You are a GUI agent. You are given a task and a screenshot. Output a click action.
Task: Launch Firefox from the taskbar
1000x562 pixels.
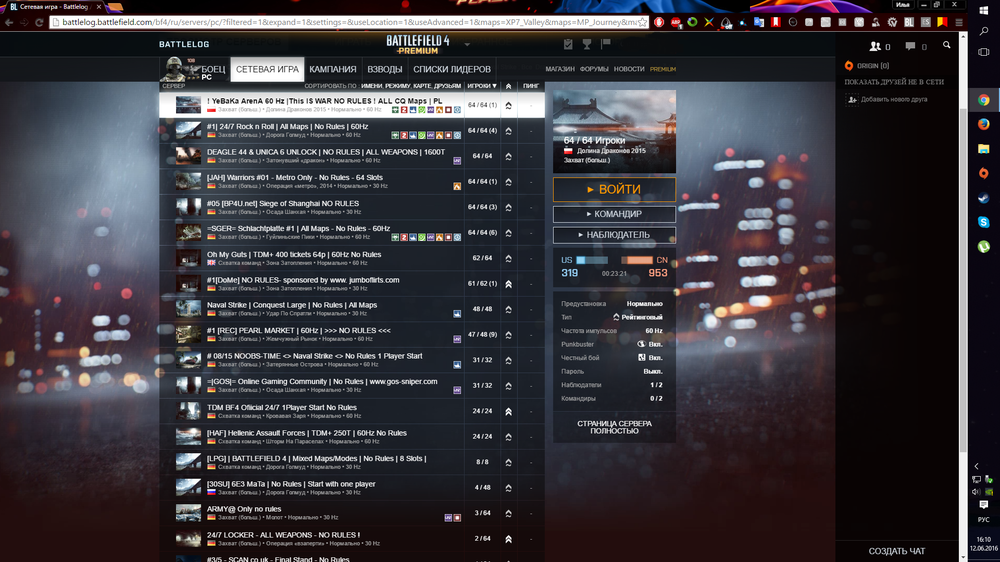[984, 124]
